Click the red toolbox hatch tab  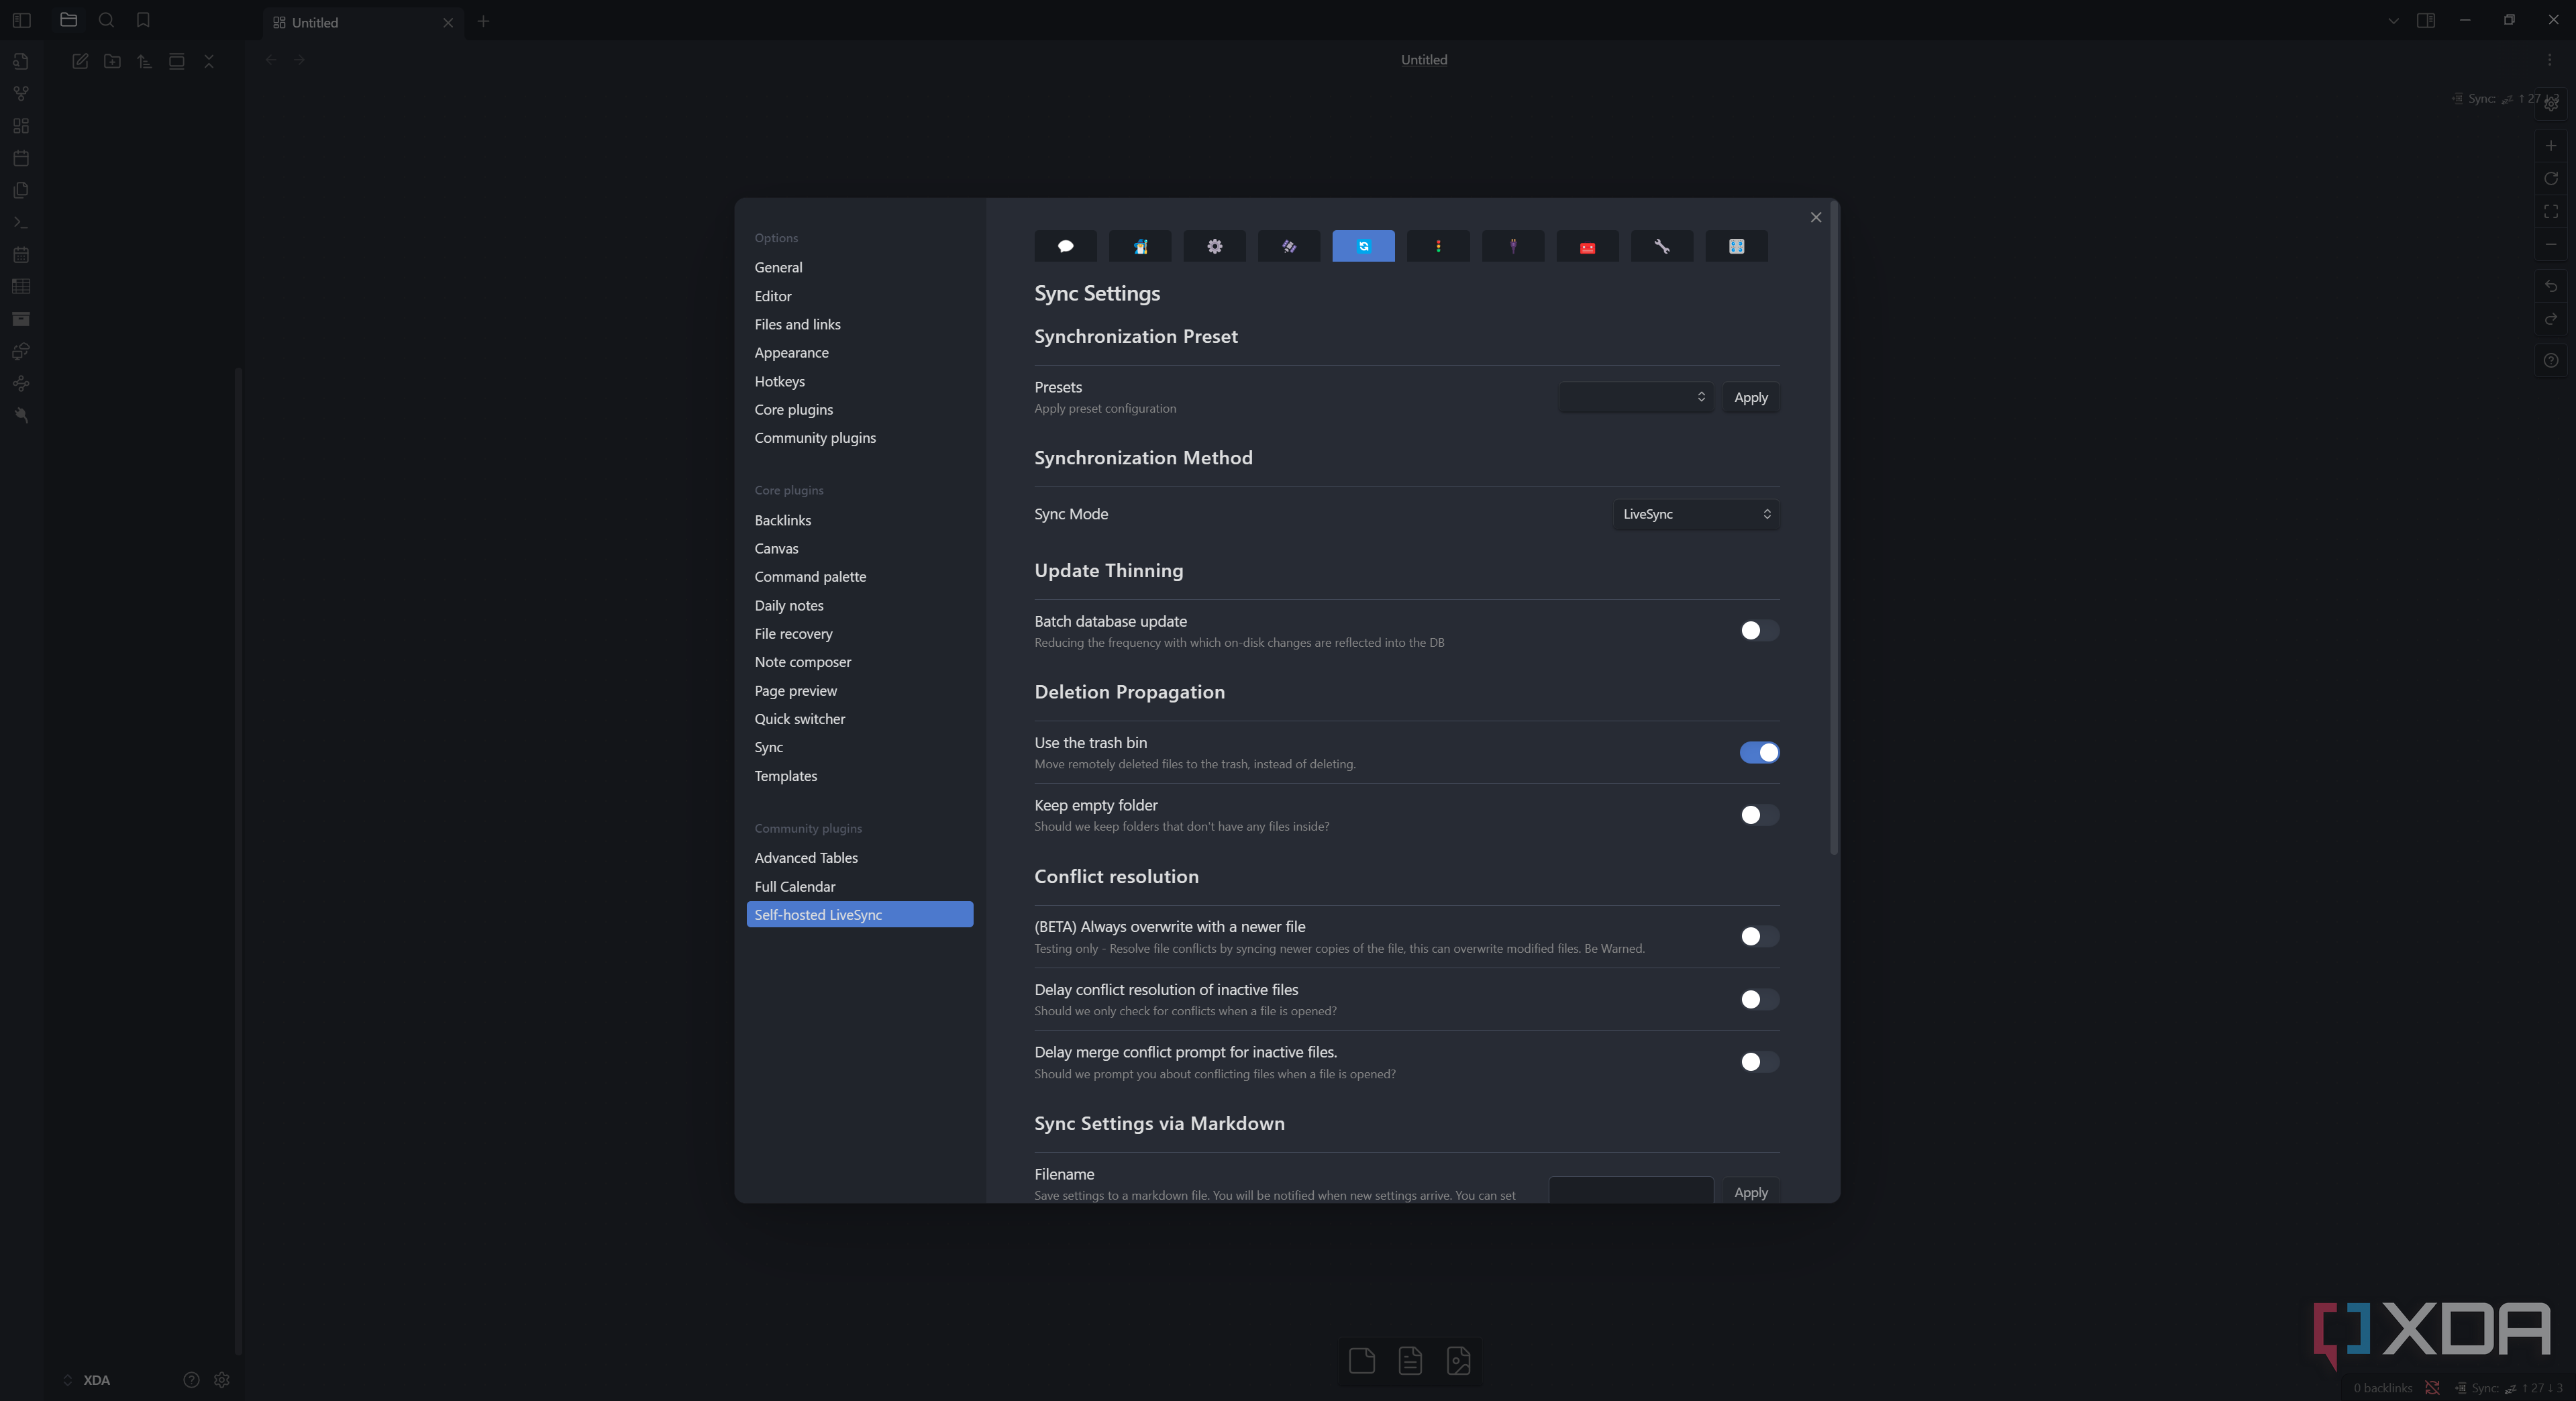[x=1587, y=246]
